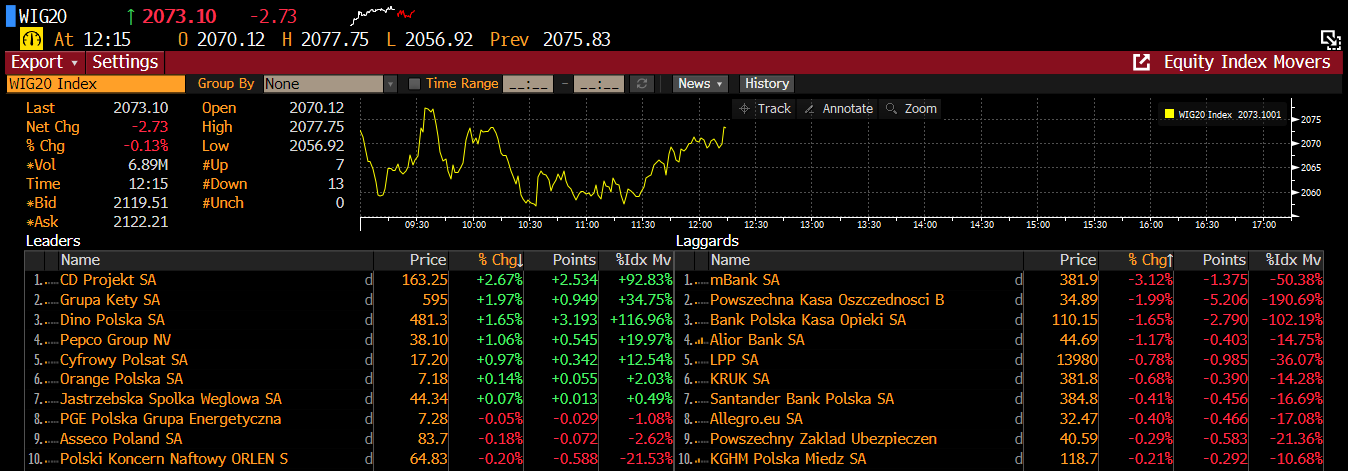Click the small intraday sparkline beside the header quote
This screenshot has width=1348, height=471.
[383, 15]
